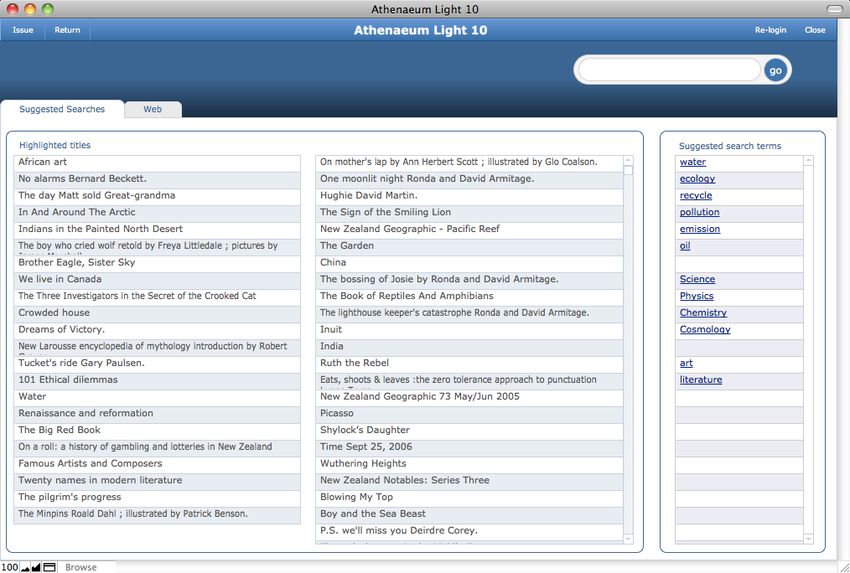Image resolution: width=850 pixels, height=573 pixels.
Task: Click the titles list scroll up arrow
Action: [628, 160]
